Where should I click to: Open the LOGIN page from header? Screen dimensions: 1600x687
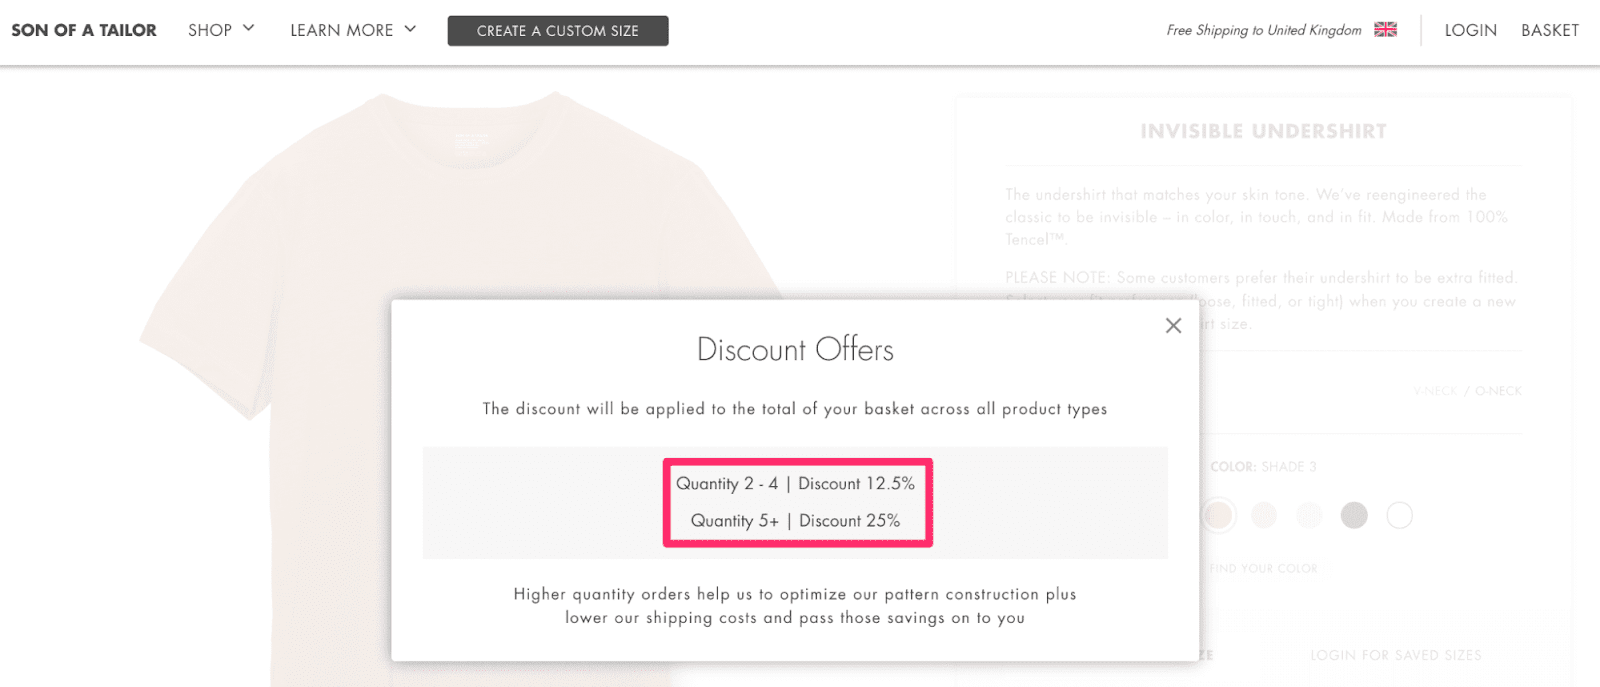coord(1469,30)
